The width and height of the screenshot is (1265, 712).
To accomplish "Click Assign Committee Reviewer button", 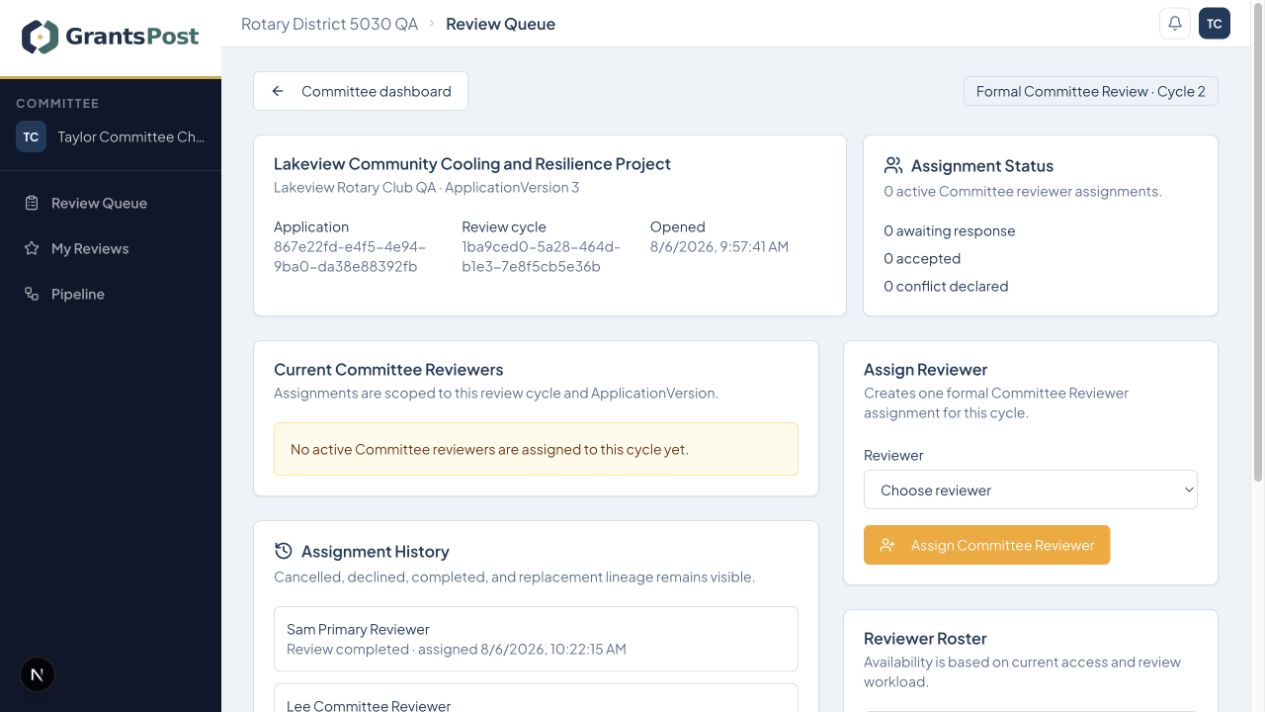I will coord(987,545).
